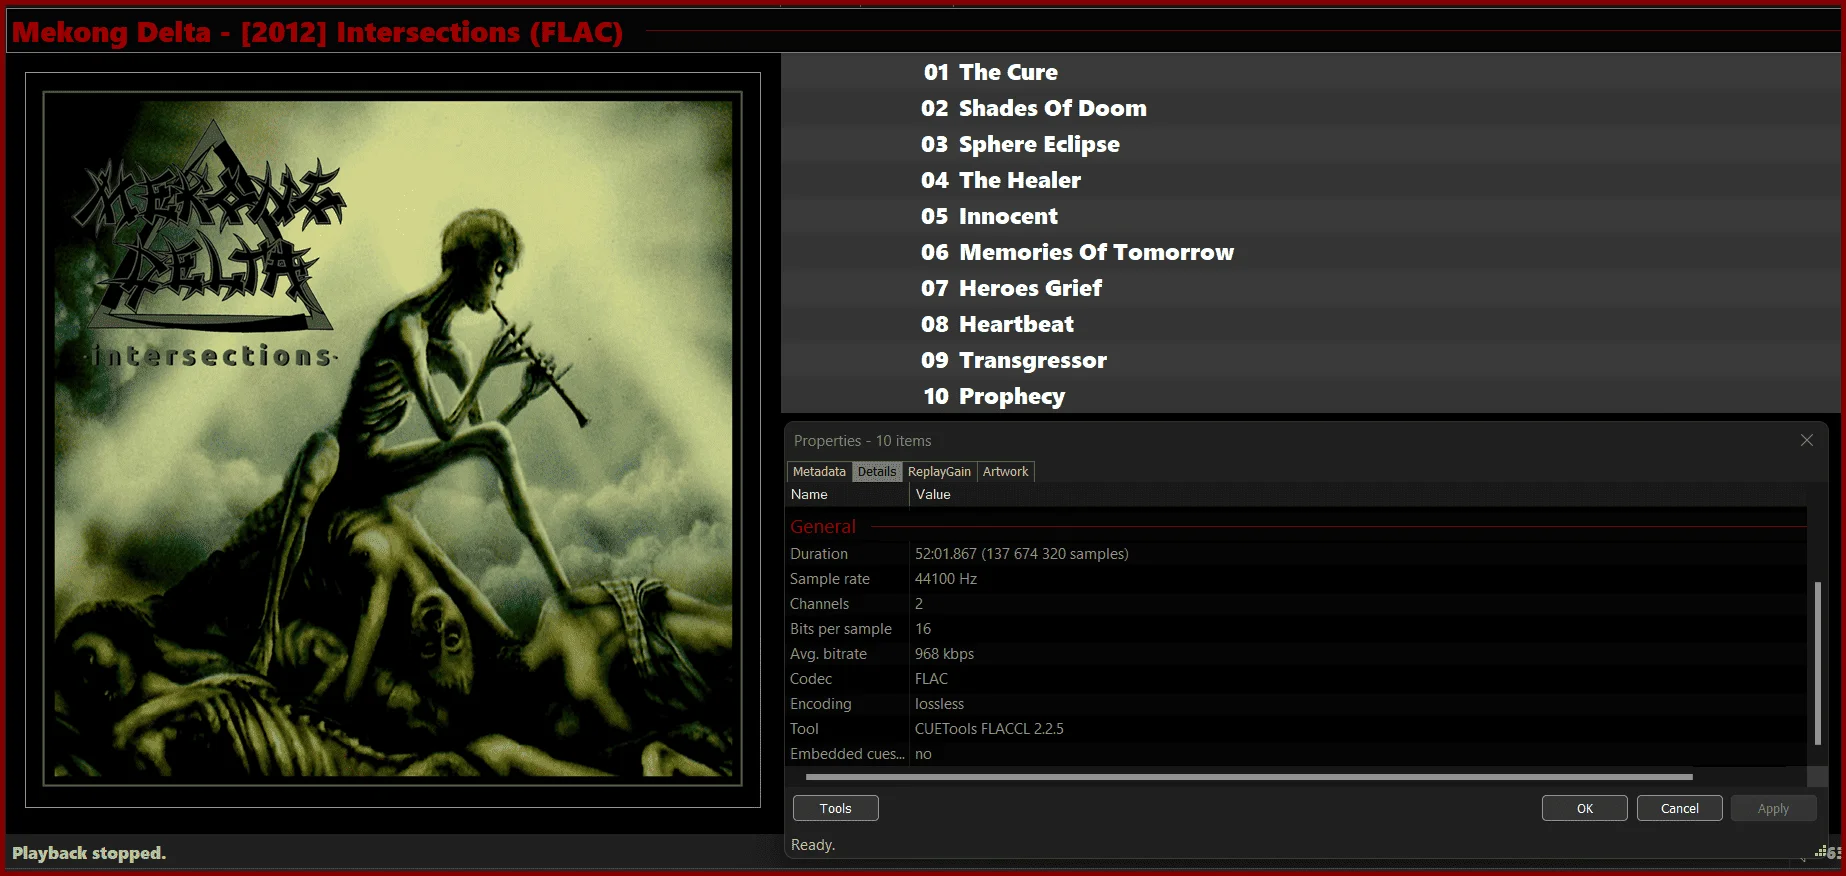Click the Duration value 52:01.867

click(1021, 553)
